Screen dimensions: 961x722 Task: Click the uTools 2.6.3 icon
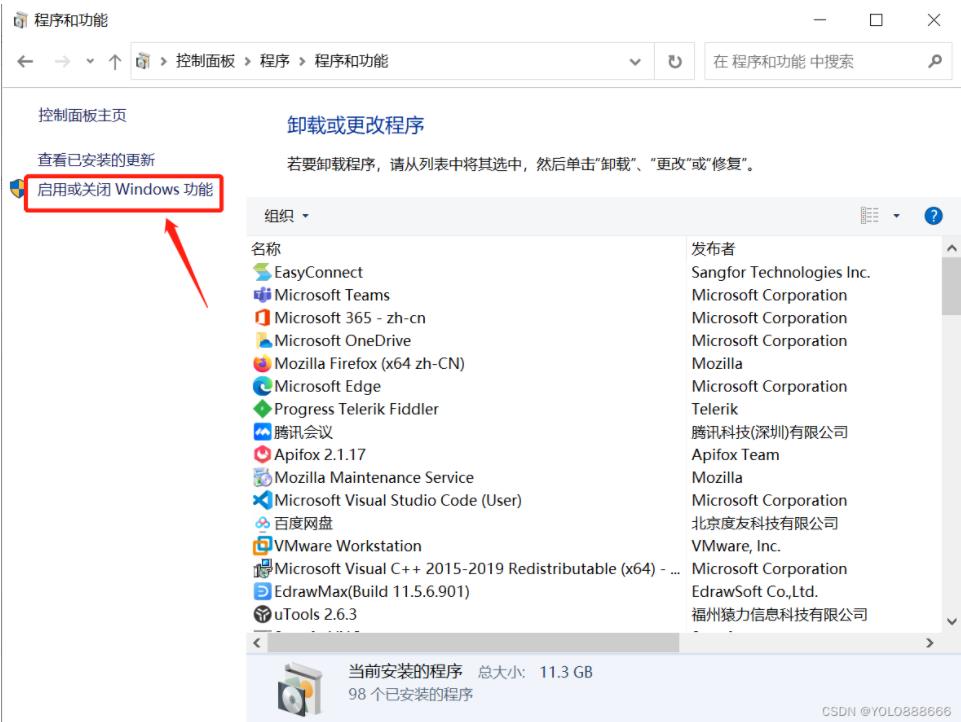262,614
